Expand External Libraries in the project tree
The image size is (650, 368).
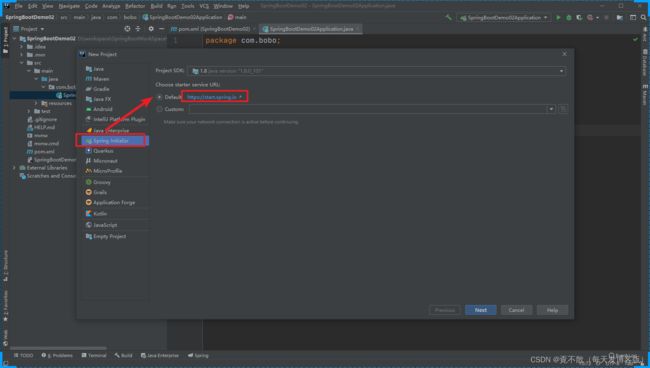(14, 168)
